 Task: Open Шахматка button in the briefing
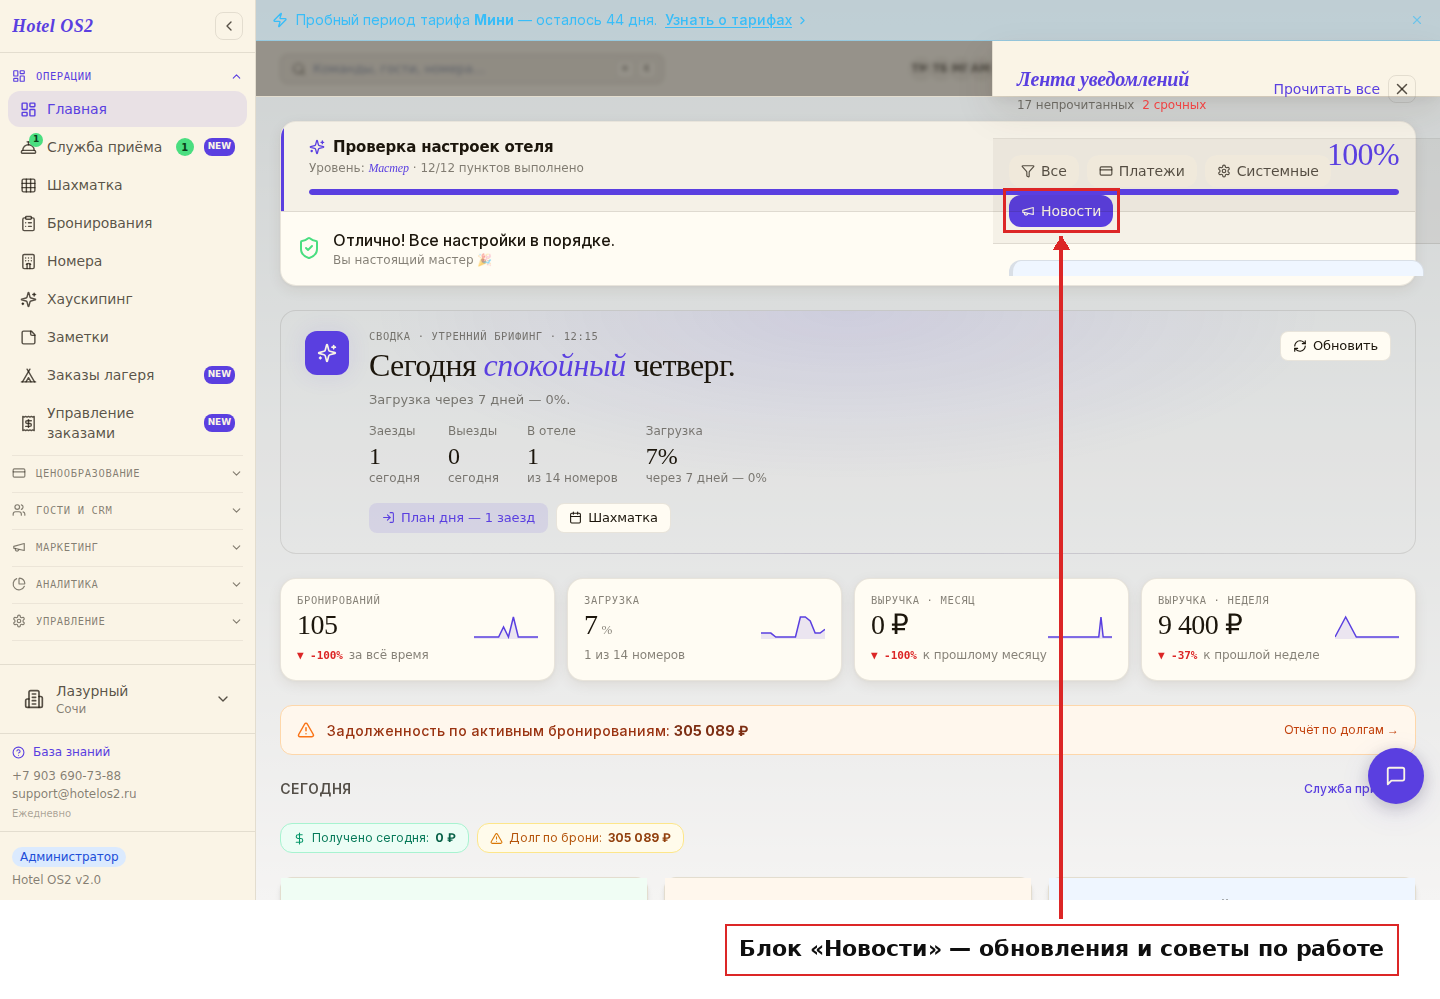point(613,518)
